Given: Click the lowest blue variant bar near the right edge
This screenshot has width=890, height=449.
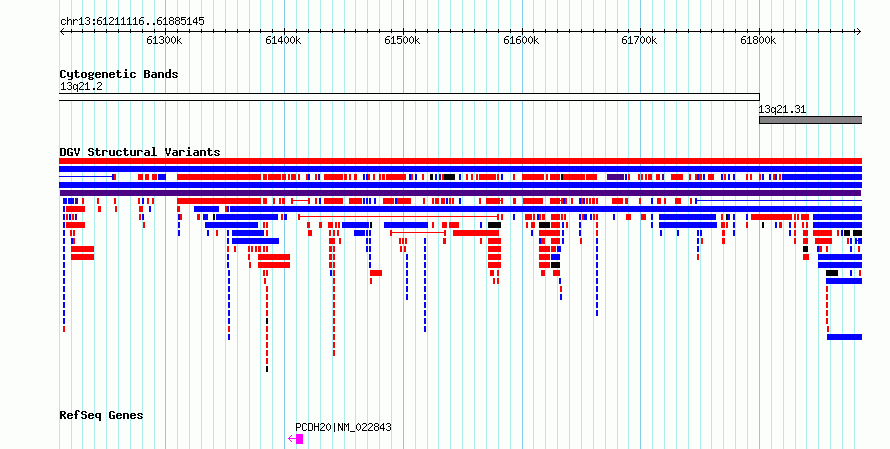Looking at the screenshot, I should pyautogui.click(x=844, y=337).
